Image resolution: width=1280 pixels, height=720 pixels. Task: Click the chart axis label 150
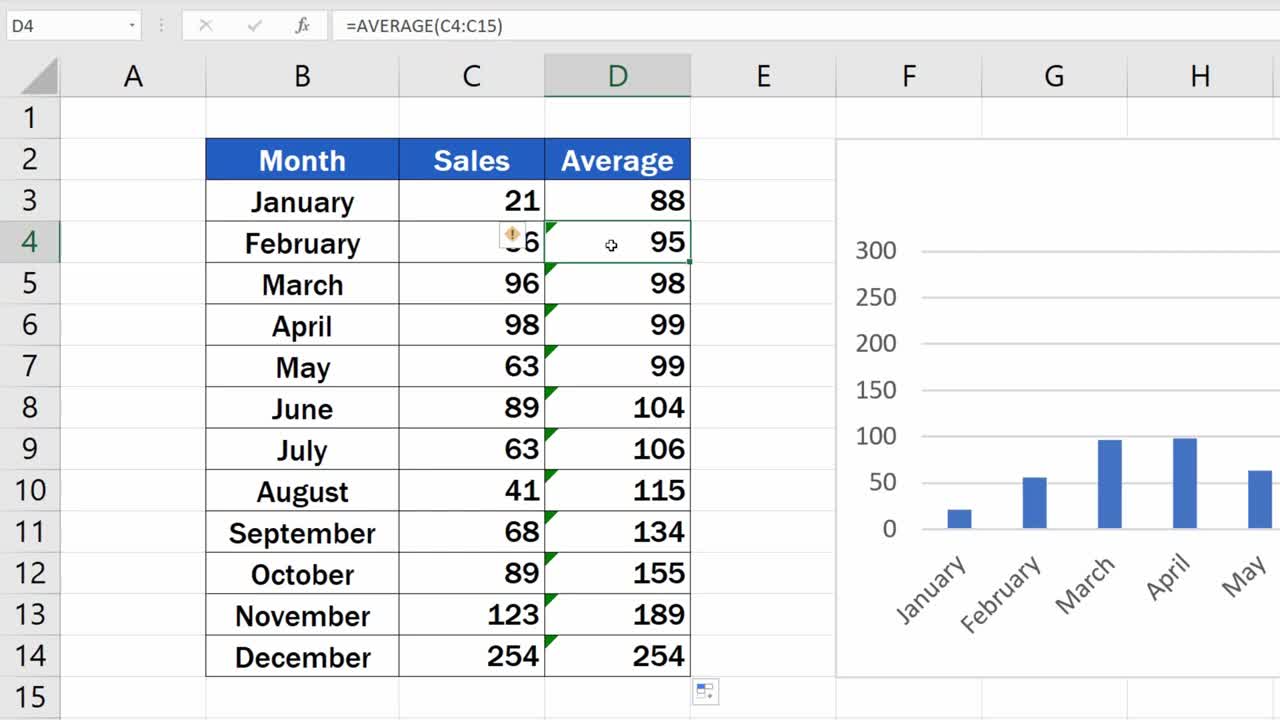pos(876,390)
